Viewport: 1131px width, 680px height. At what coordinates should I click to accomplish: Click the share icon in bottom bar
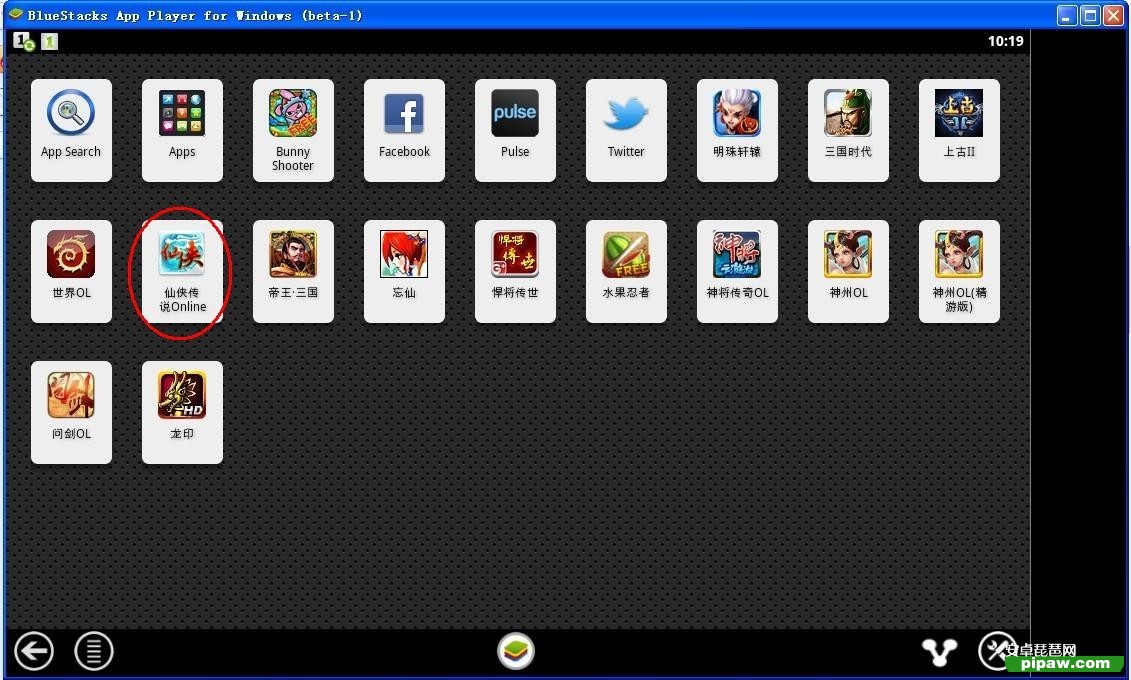940,652
